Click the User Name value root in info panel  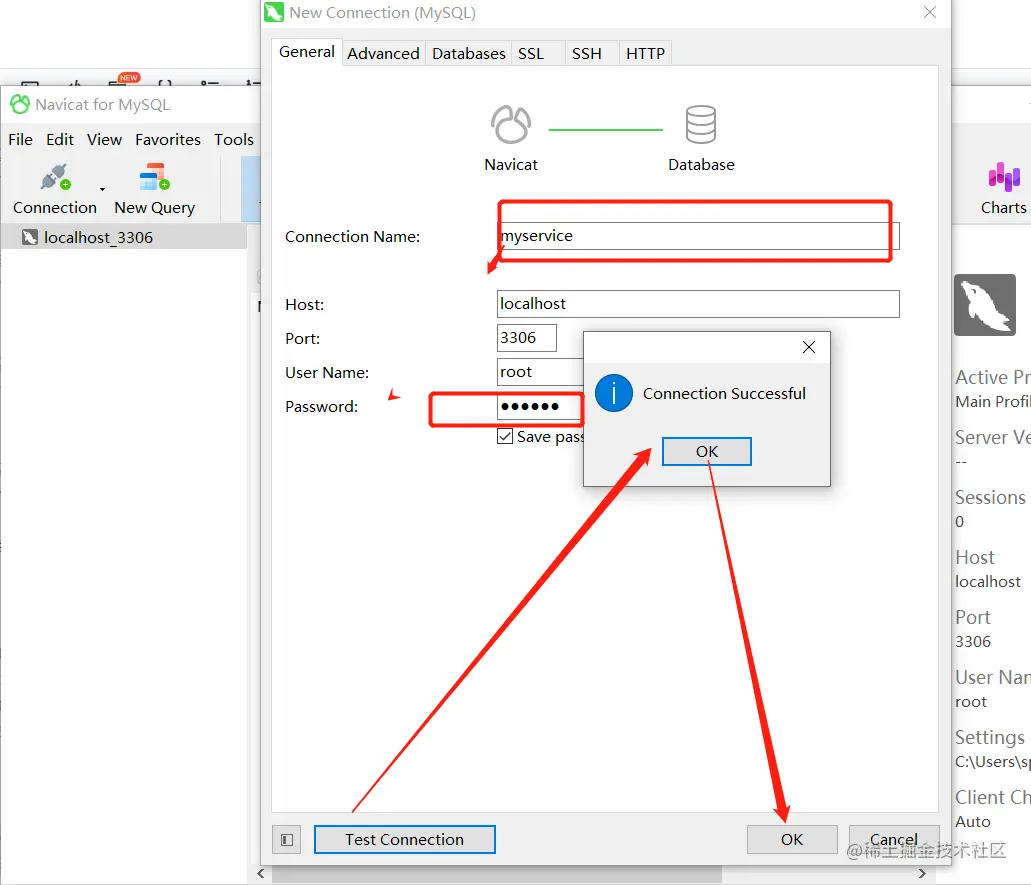[971, 702]
